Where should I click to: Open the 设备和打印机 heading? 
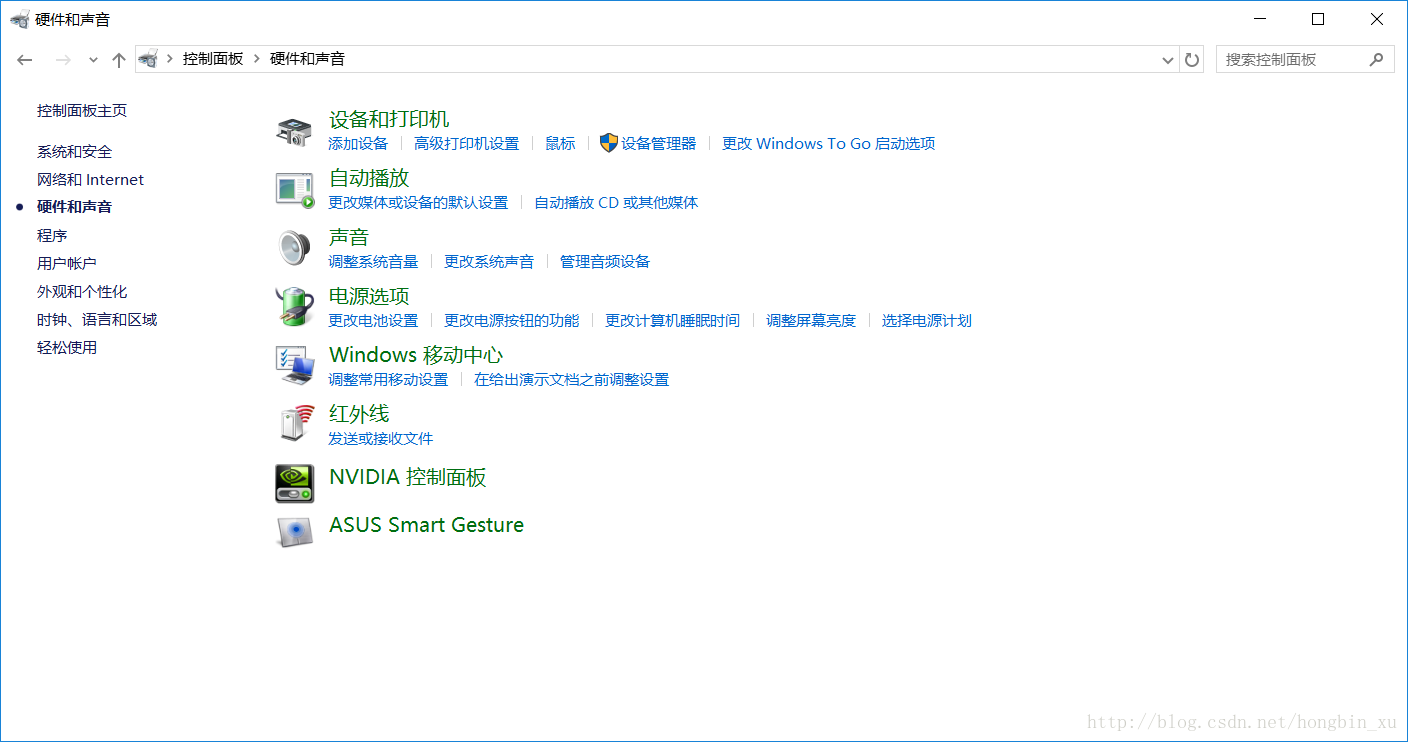pyautogui.click(x=389, y=120)
